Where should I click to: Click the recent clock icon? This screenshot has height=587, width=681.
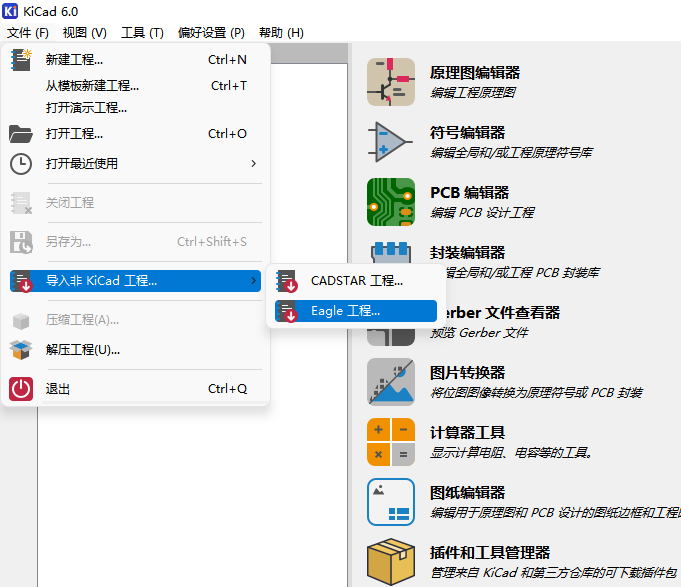(x=20, y=164)
